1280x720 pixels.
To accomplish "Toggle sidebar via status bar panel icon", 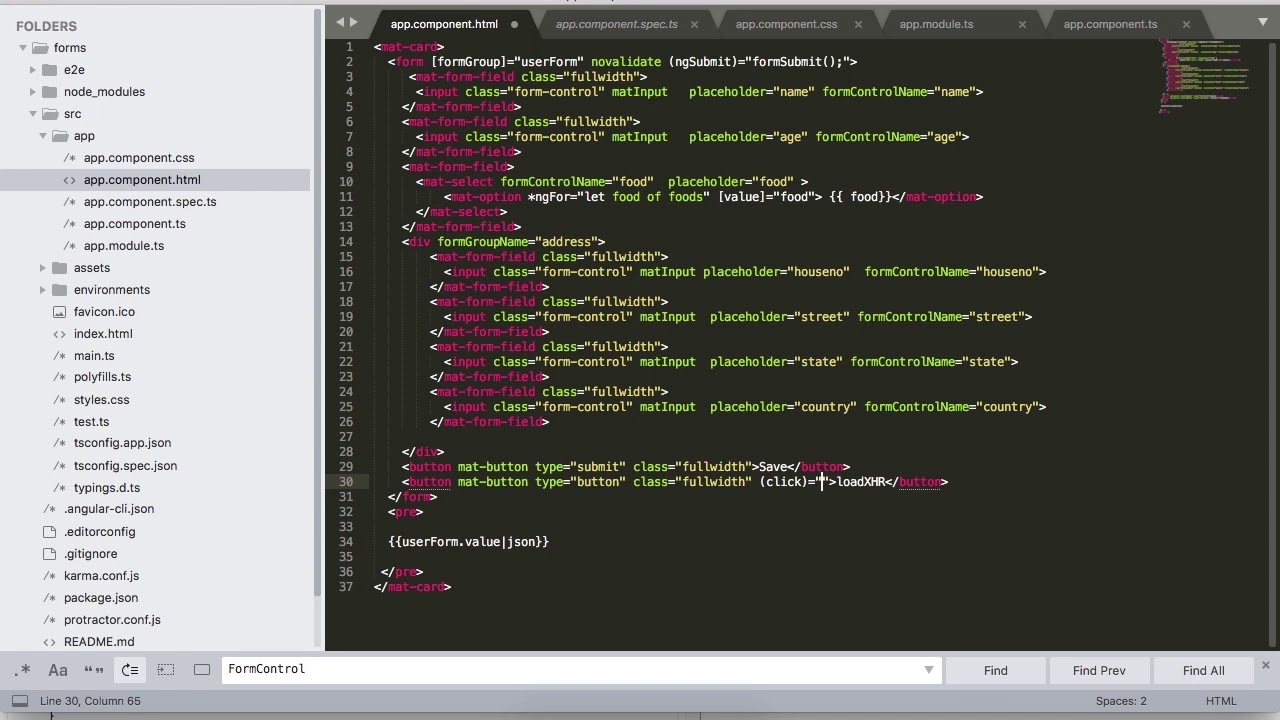I will tap(20, 701).
